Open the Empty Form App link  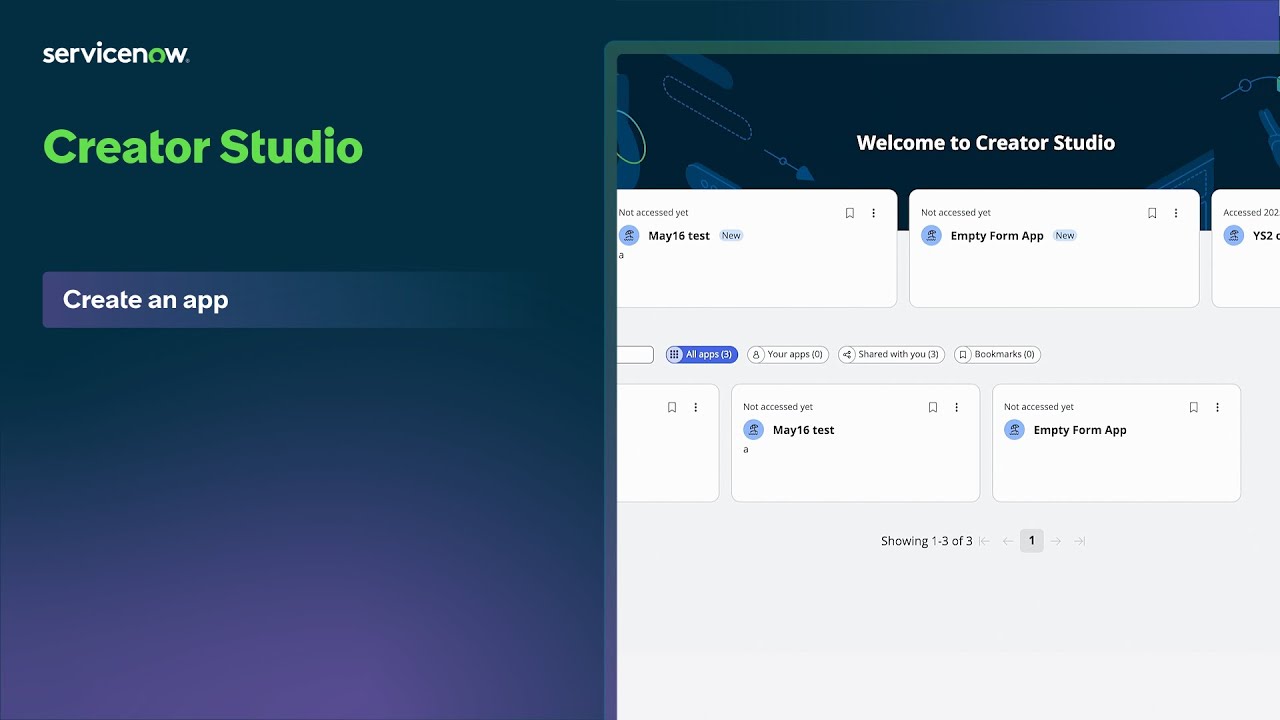[997, 235]
